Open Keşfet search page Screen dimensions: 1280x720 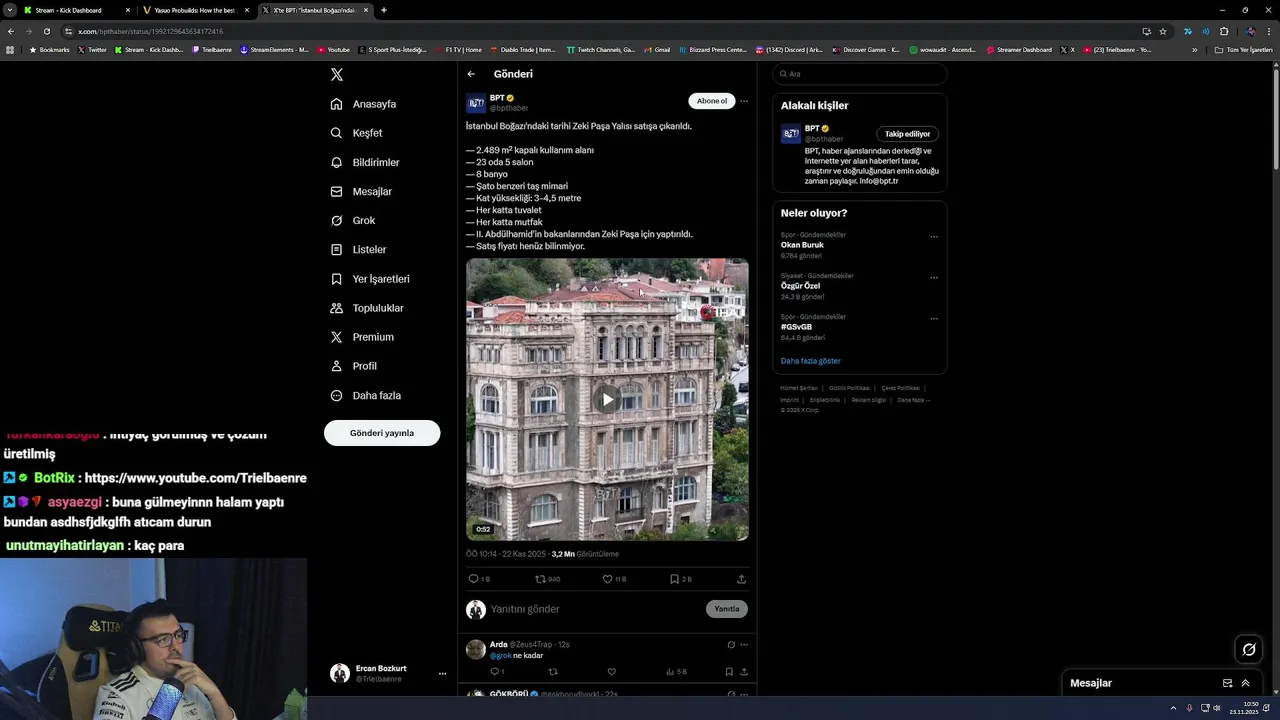(x=357, y=133)
